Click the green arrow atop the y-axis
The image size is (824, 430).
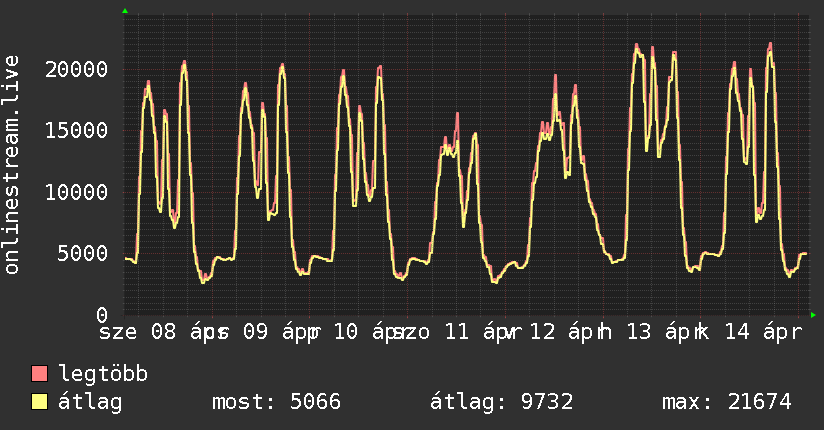click(x=125, y=11)
